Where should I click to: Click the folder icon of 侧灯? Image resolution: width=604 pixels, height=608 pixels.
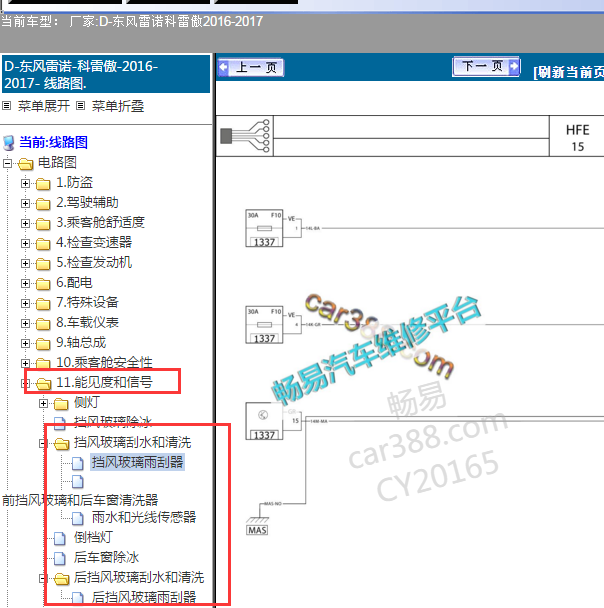pos(61,404)
